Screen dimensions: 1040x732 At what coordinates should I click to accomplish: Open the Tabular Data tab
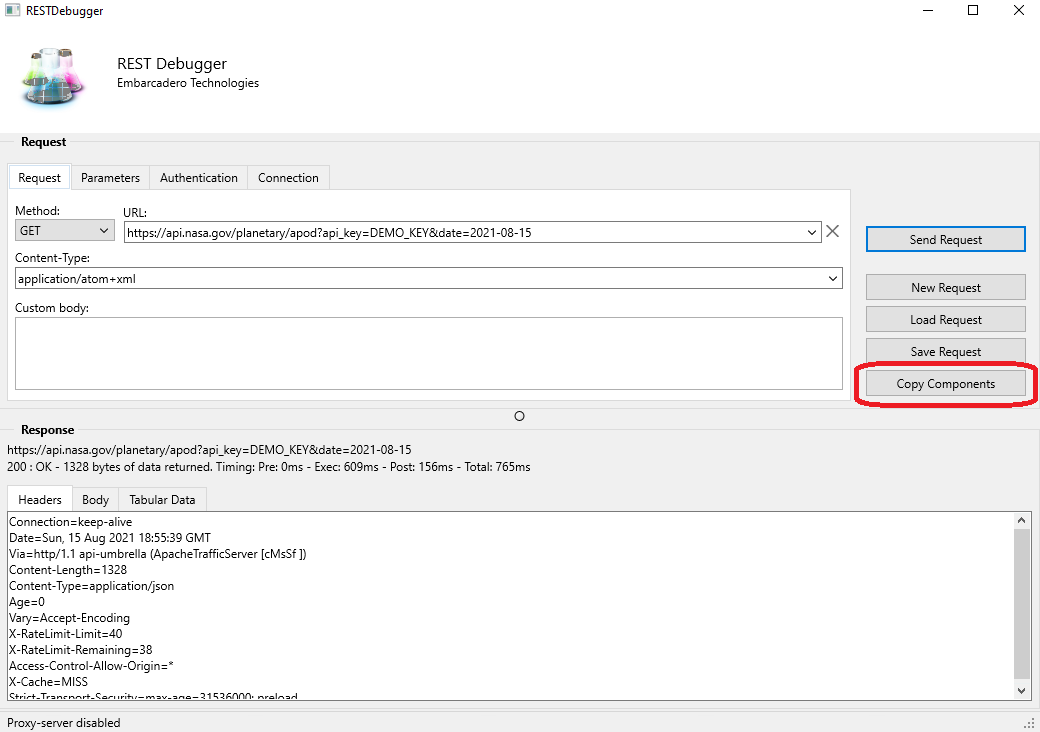click(x=162, y=499)
